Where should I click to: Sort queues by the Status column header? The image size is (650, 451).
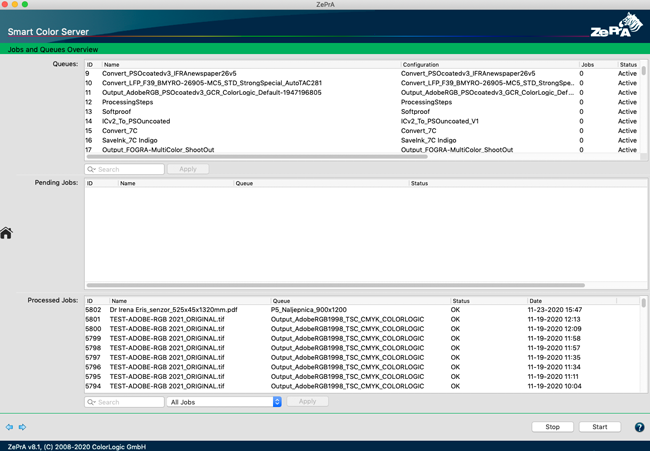(628, 65)
